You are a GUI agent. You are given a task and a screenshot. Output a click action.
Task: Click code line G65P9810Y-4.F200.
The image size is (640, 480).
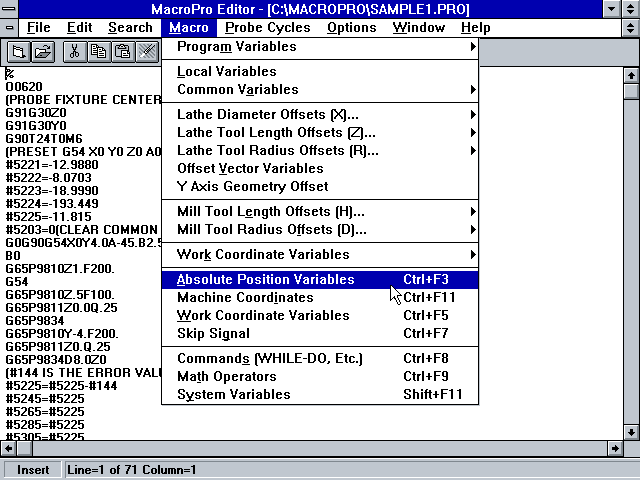click(x=62, y=334)
